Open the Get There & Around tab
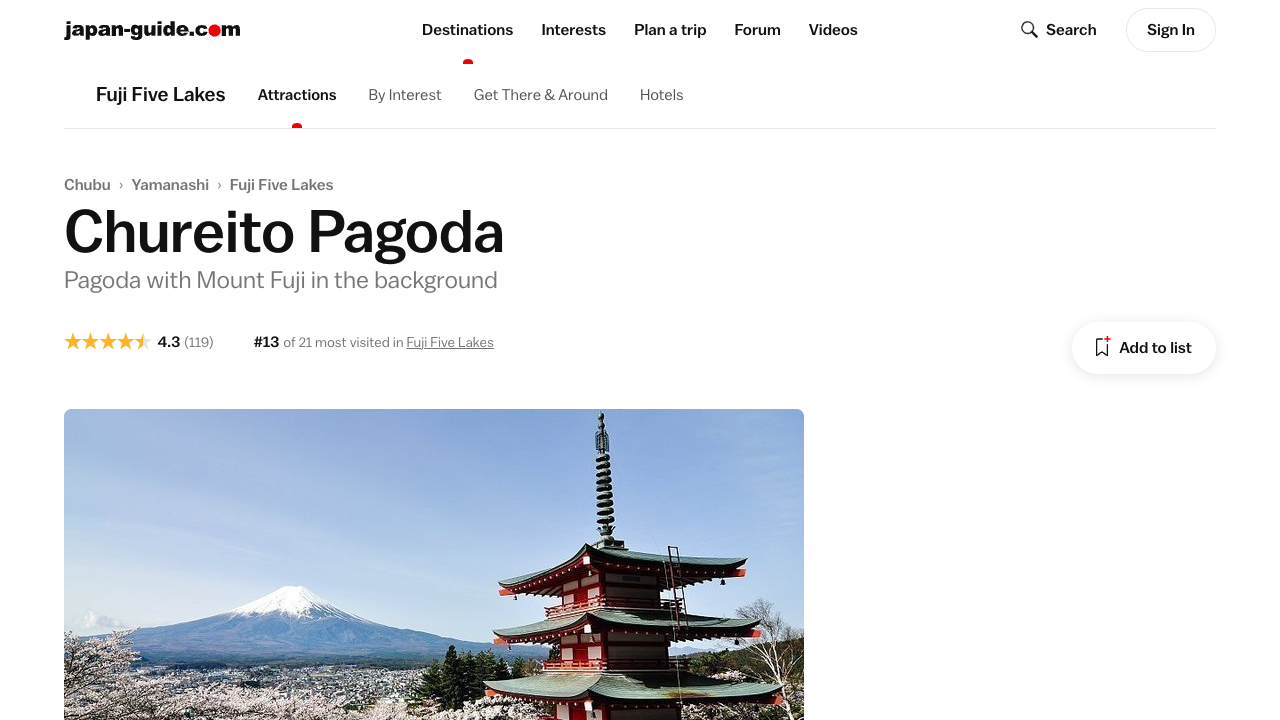 (541, 95)
